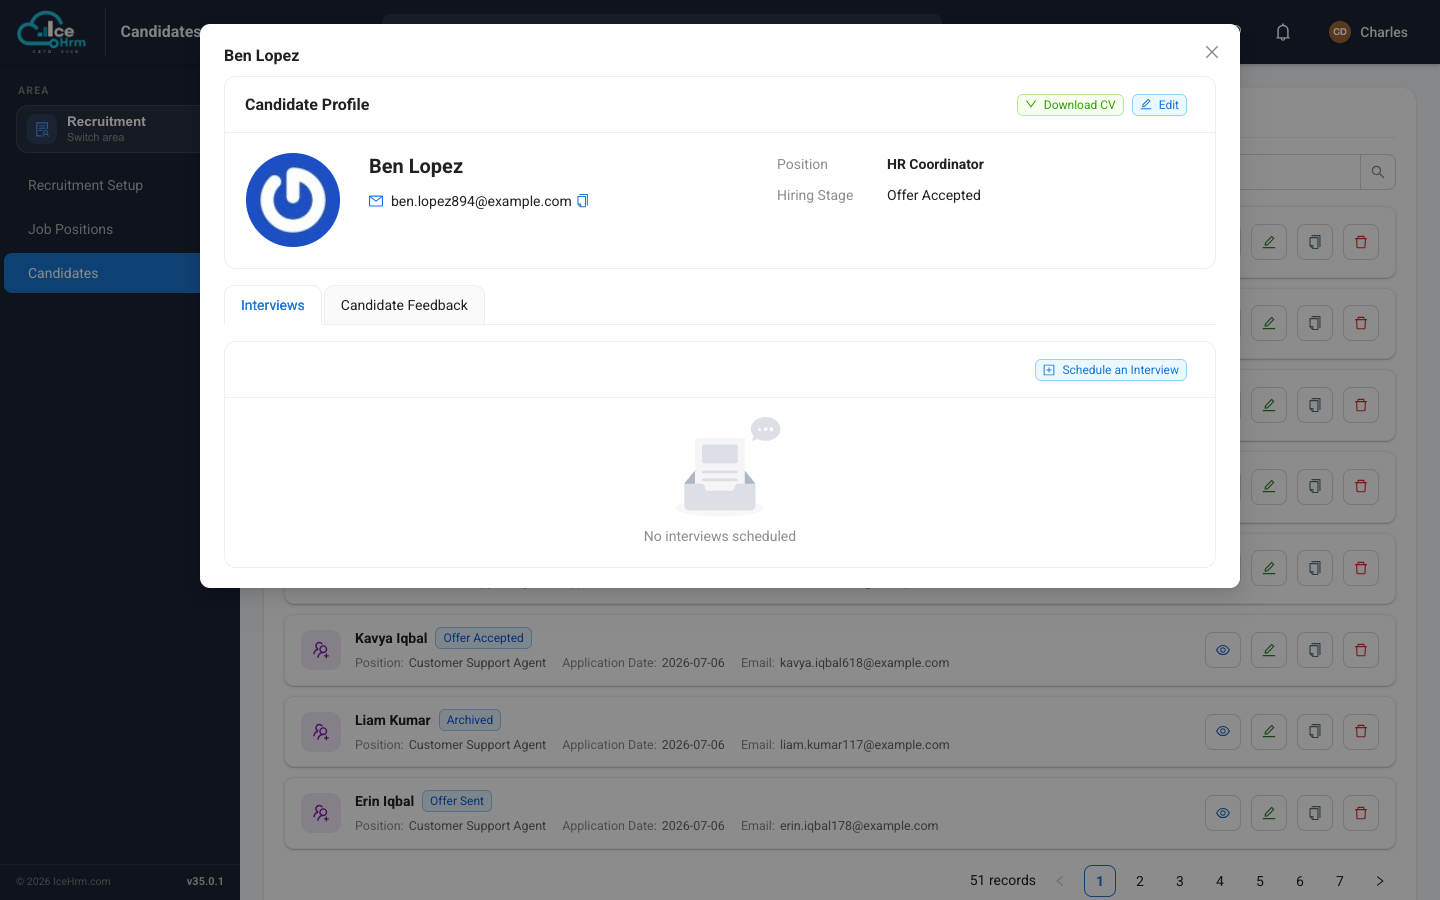
Task: Open the Charles user menu
Action: pyautogui.click(x=1368, y=32)
